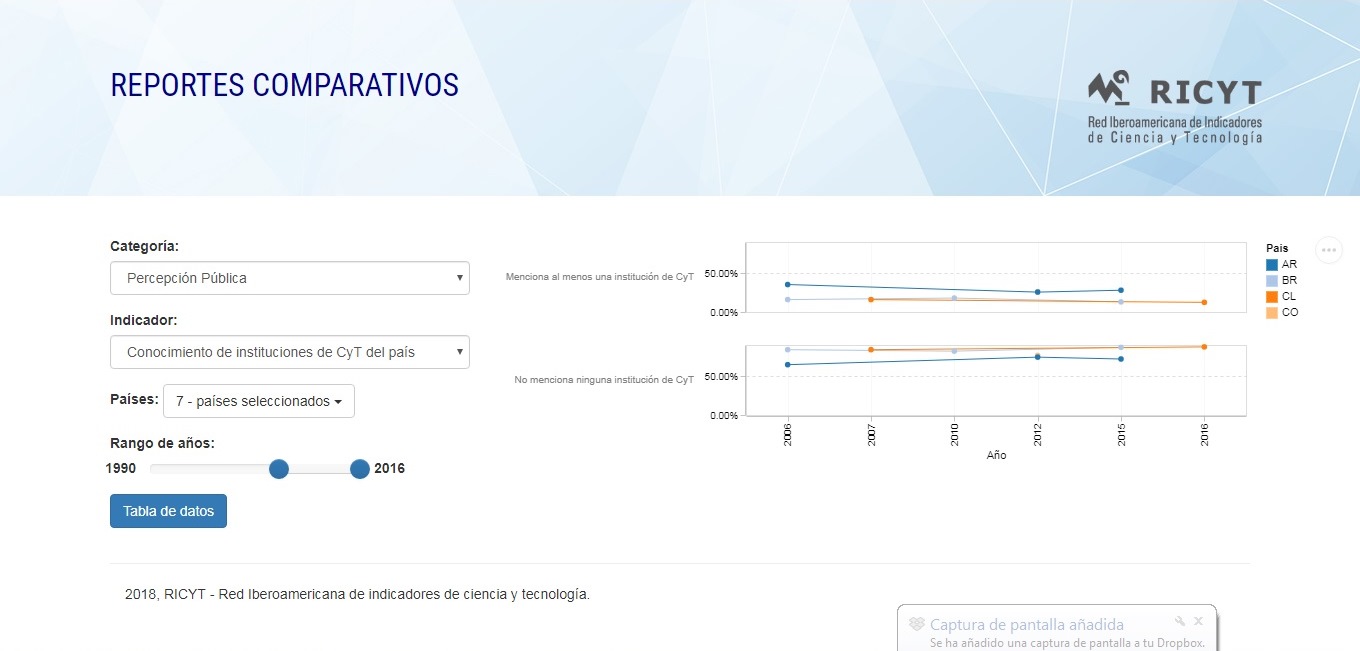Open the Indicador dropdown
The width and height of the screenshot is (1360, 651).
[x=290, y=352]
